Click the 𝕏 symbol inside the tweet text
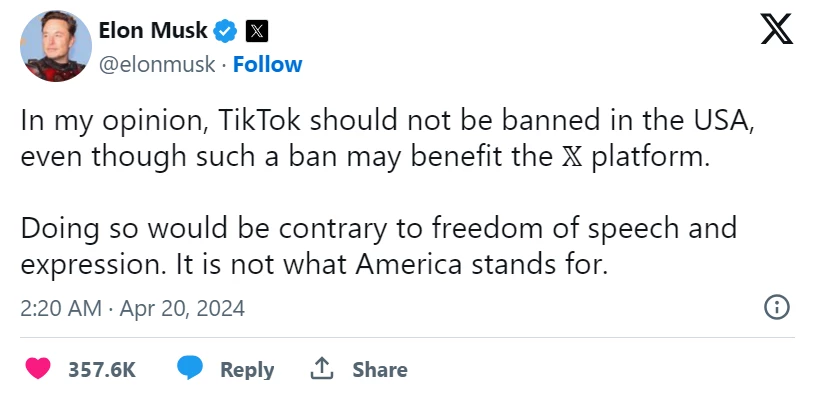815x398 pixels. pyautogui.click(x=572, y=157)
